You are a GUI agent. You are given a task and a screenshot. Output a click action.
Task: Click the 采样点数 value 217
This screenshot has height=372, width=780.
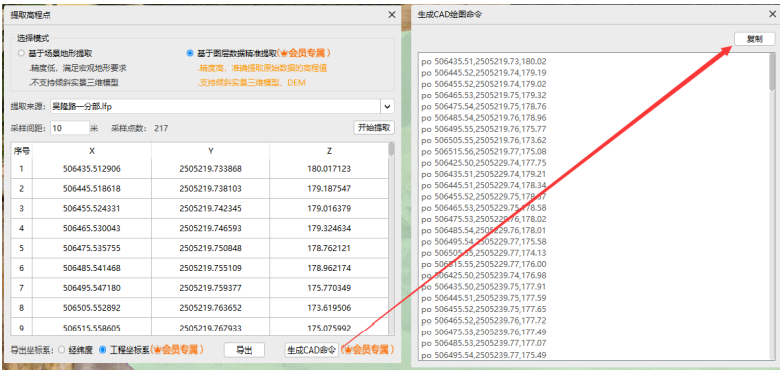click(161, 128)
